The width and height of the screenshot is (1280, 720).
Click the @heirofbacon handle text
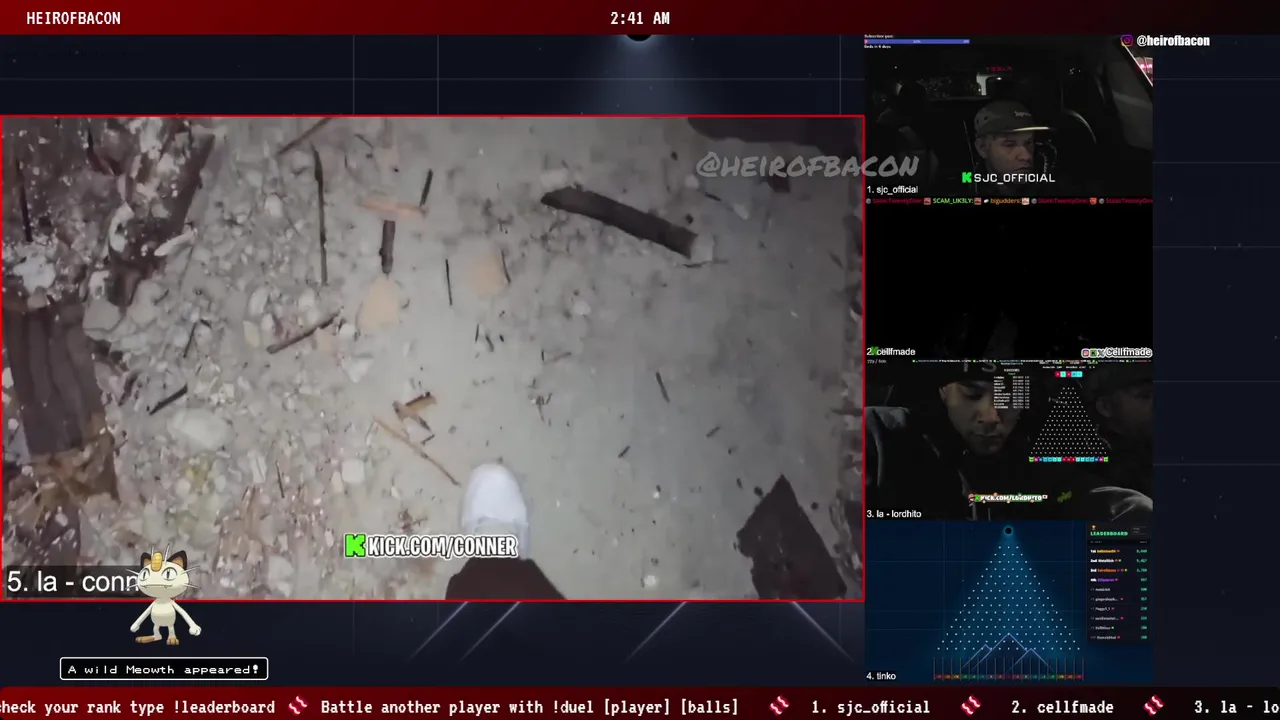coord(1173,41)
